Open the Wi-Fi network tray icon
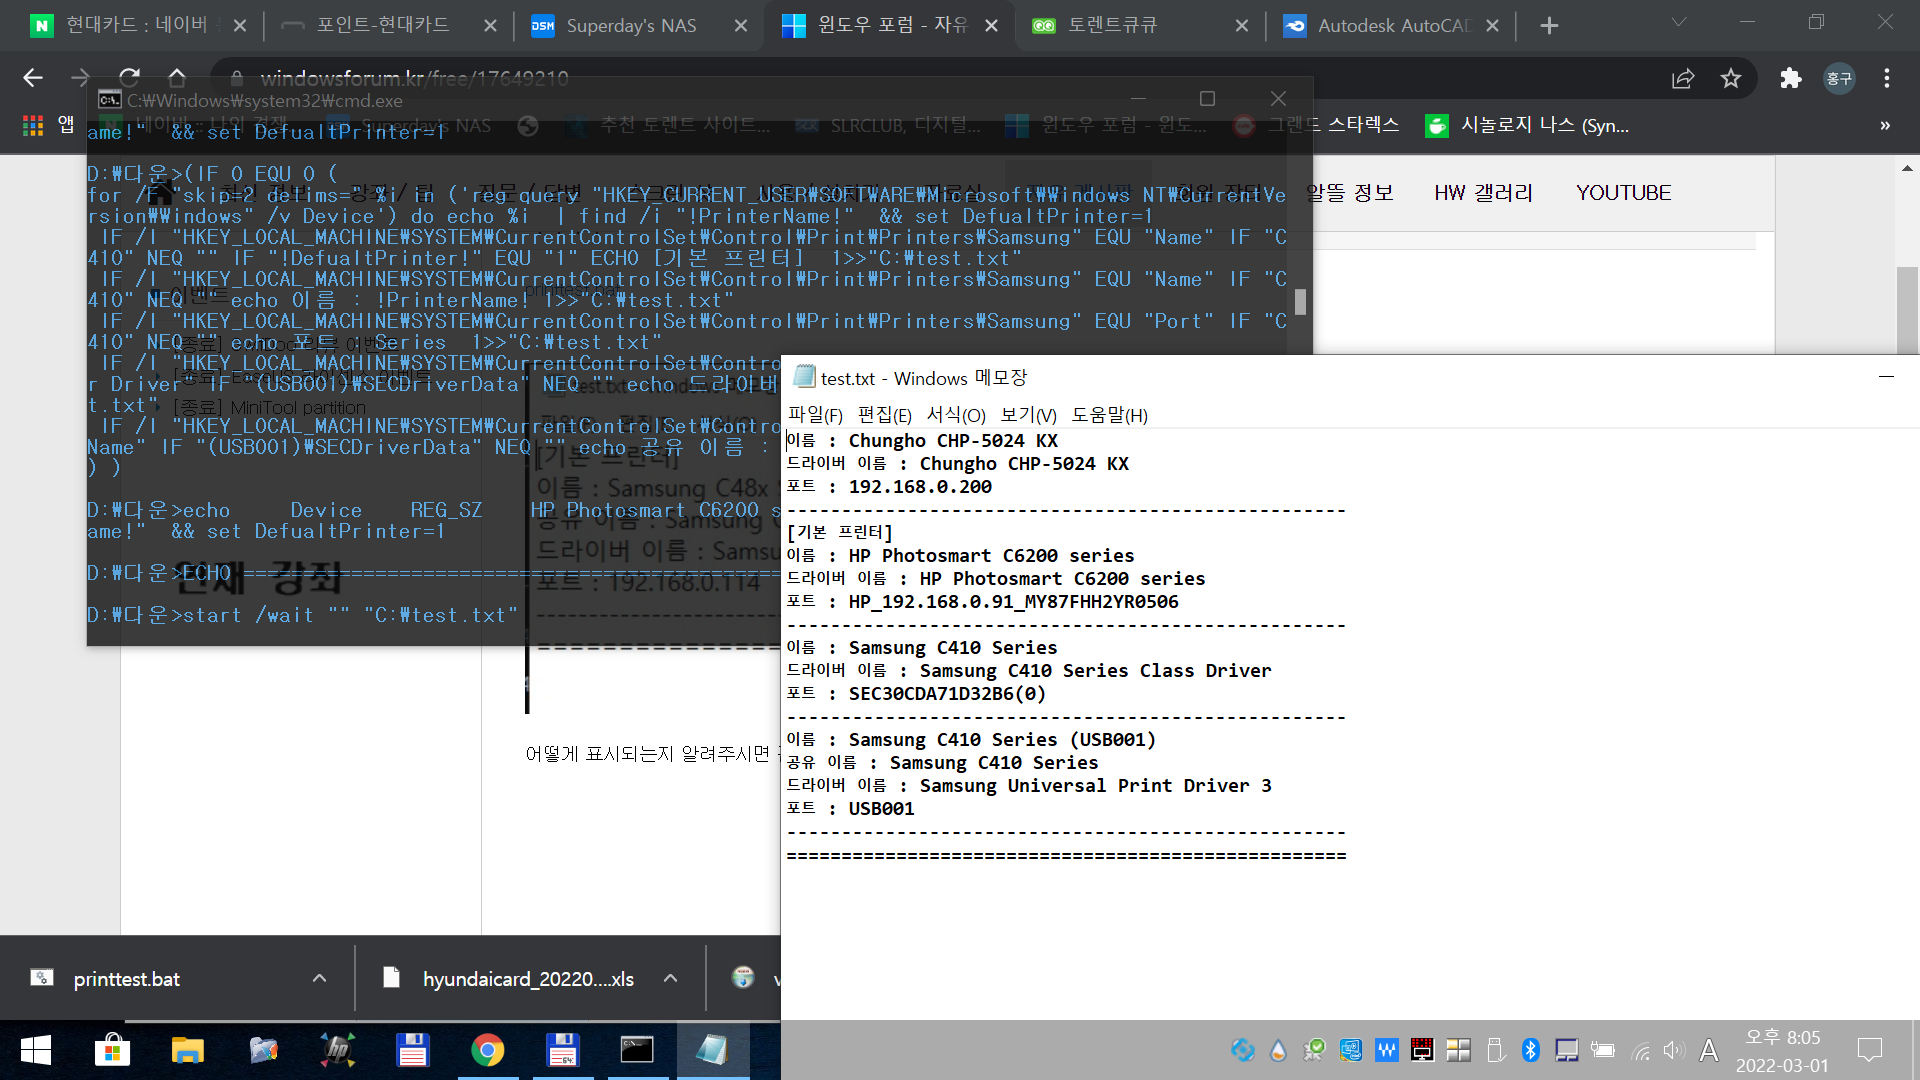 click(x=1640, y=1050)
